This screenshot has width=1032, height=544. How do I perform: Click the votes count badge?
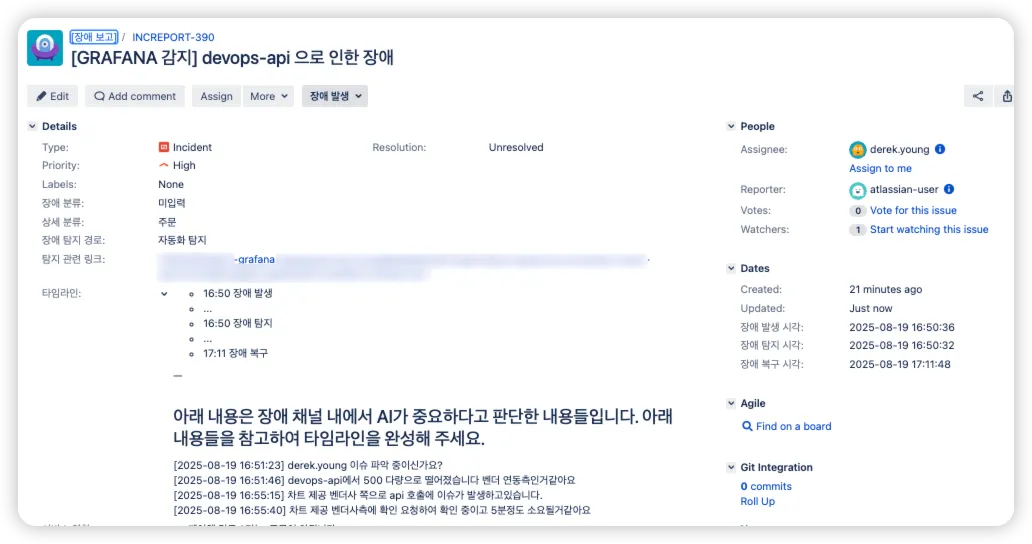(x=858, y=211)
